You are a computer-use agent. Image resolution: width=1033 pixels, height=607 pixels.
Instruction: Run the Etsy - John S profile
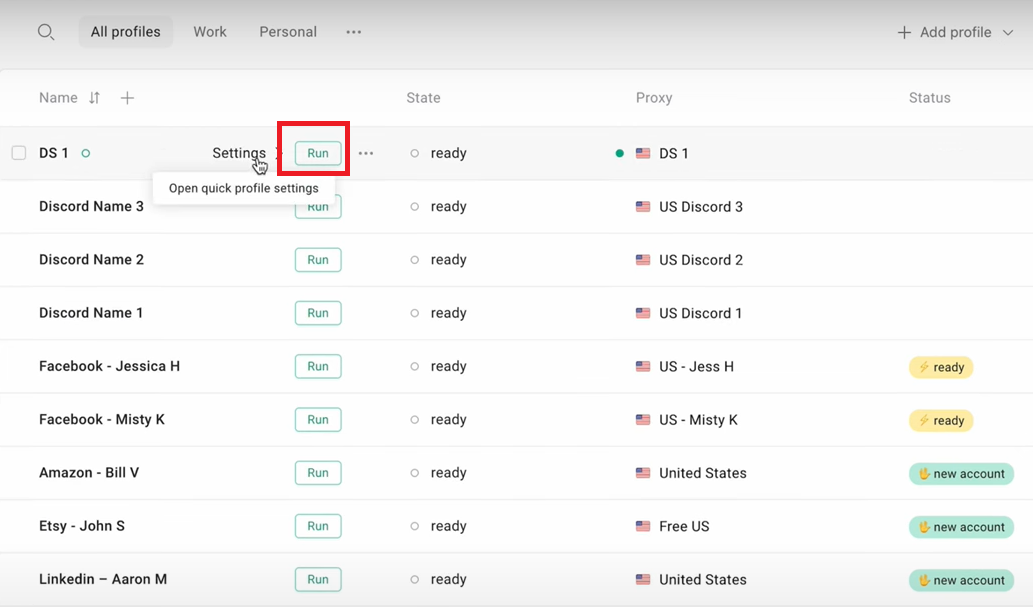tap(318, 526)
